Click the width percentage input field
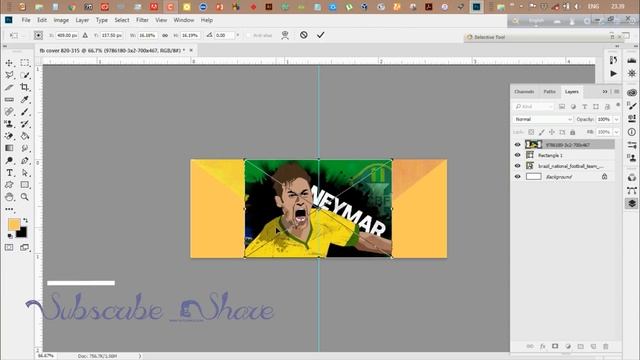Image resolution: width=640 pixels, height=360 pixels. [x=148, y=36]
